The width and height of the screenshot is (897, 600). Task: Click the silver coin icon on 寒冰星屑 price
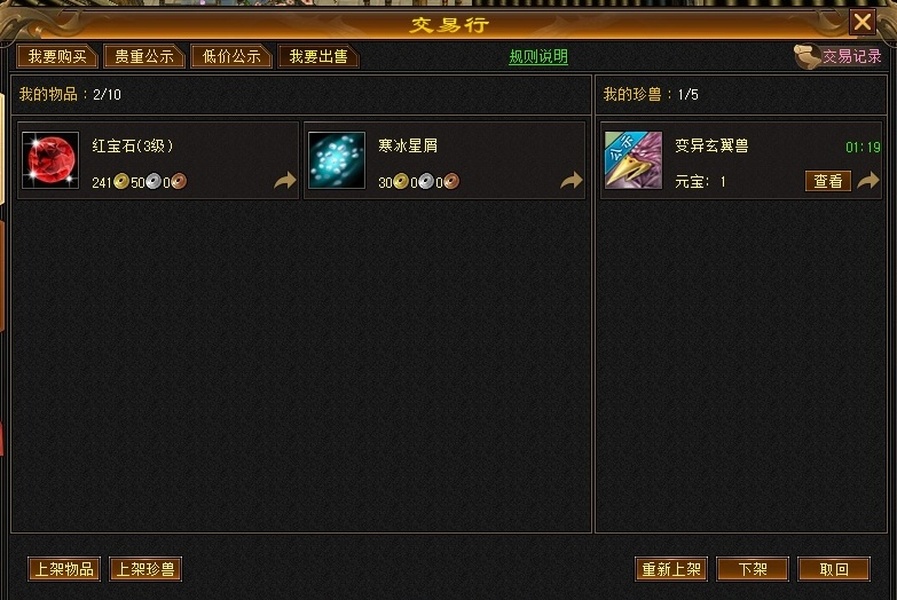tap(426, 182)
